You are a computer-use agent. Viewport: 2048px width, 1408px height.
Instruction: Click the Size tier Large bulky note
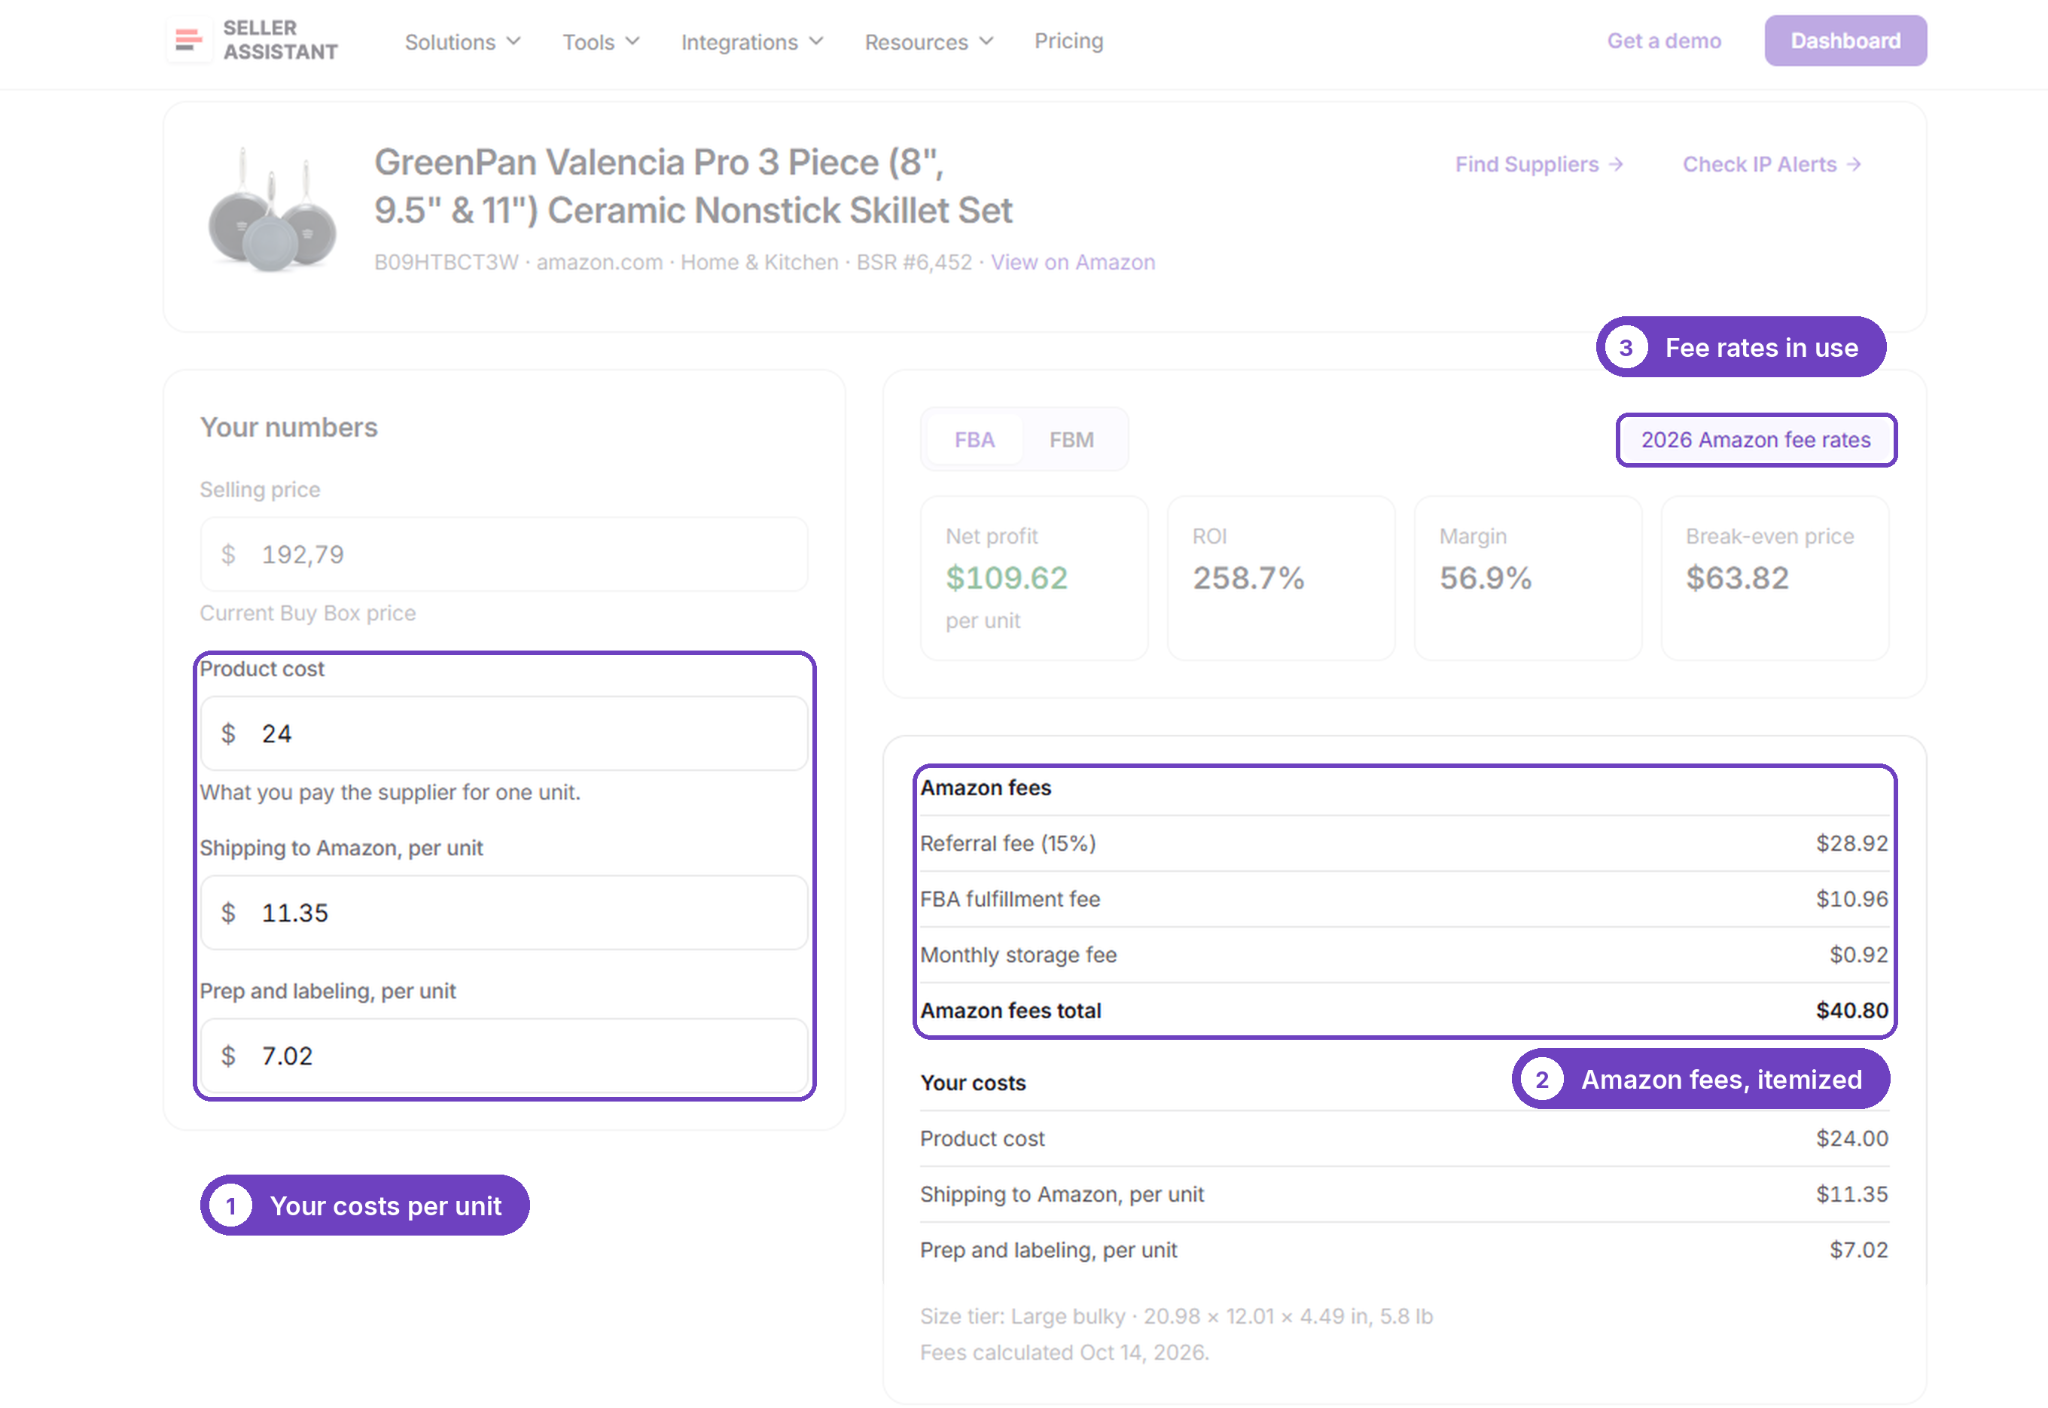tap(1176, 1316)
